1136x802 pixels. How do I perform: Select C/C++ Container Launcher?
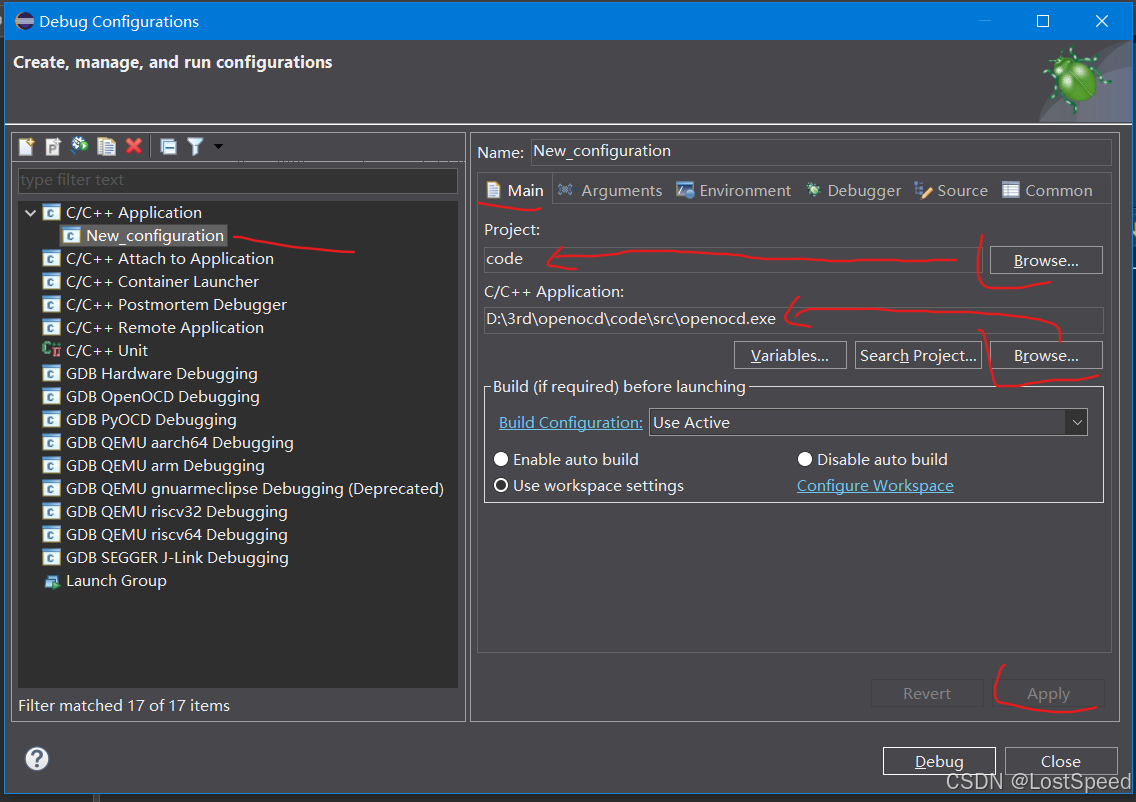click(162, 282)
